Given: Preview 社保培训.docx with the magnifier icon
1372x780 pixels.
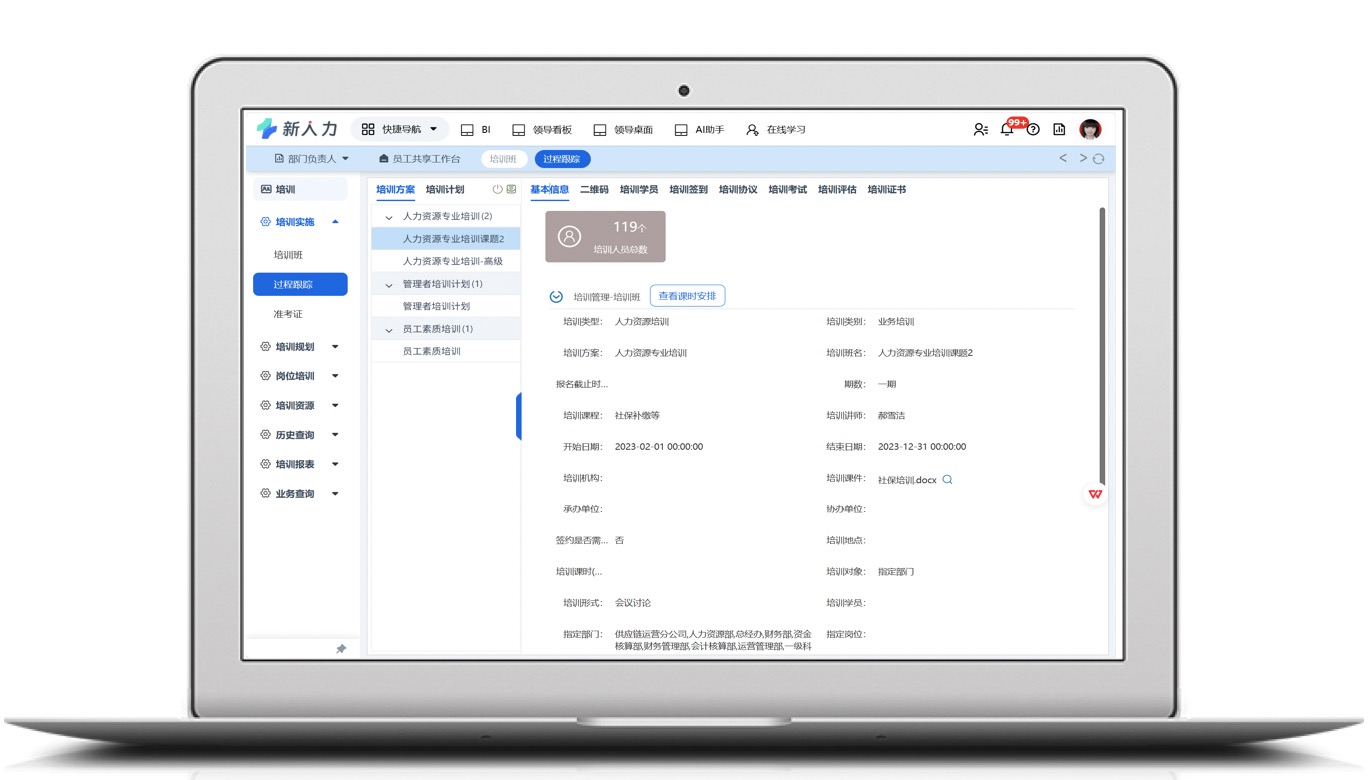Looking at the screenshot, I should [947, 480].
